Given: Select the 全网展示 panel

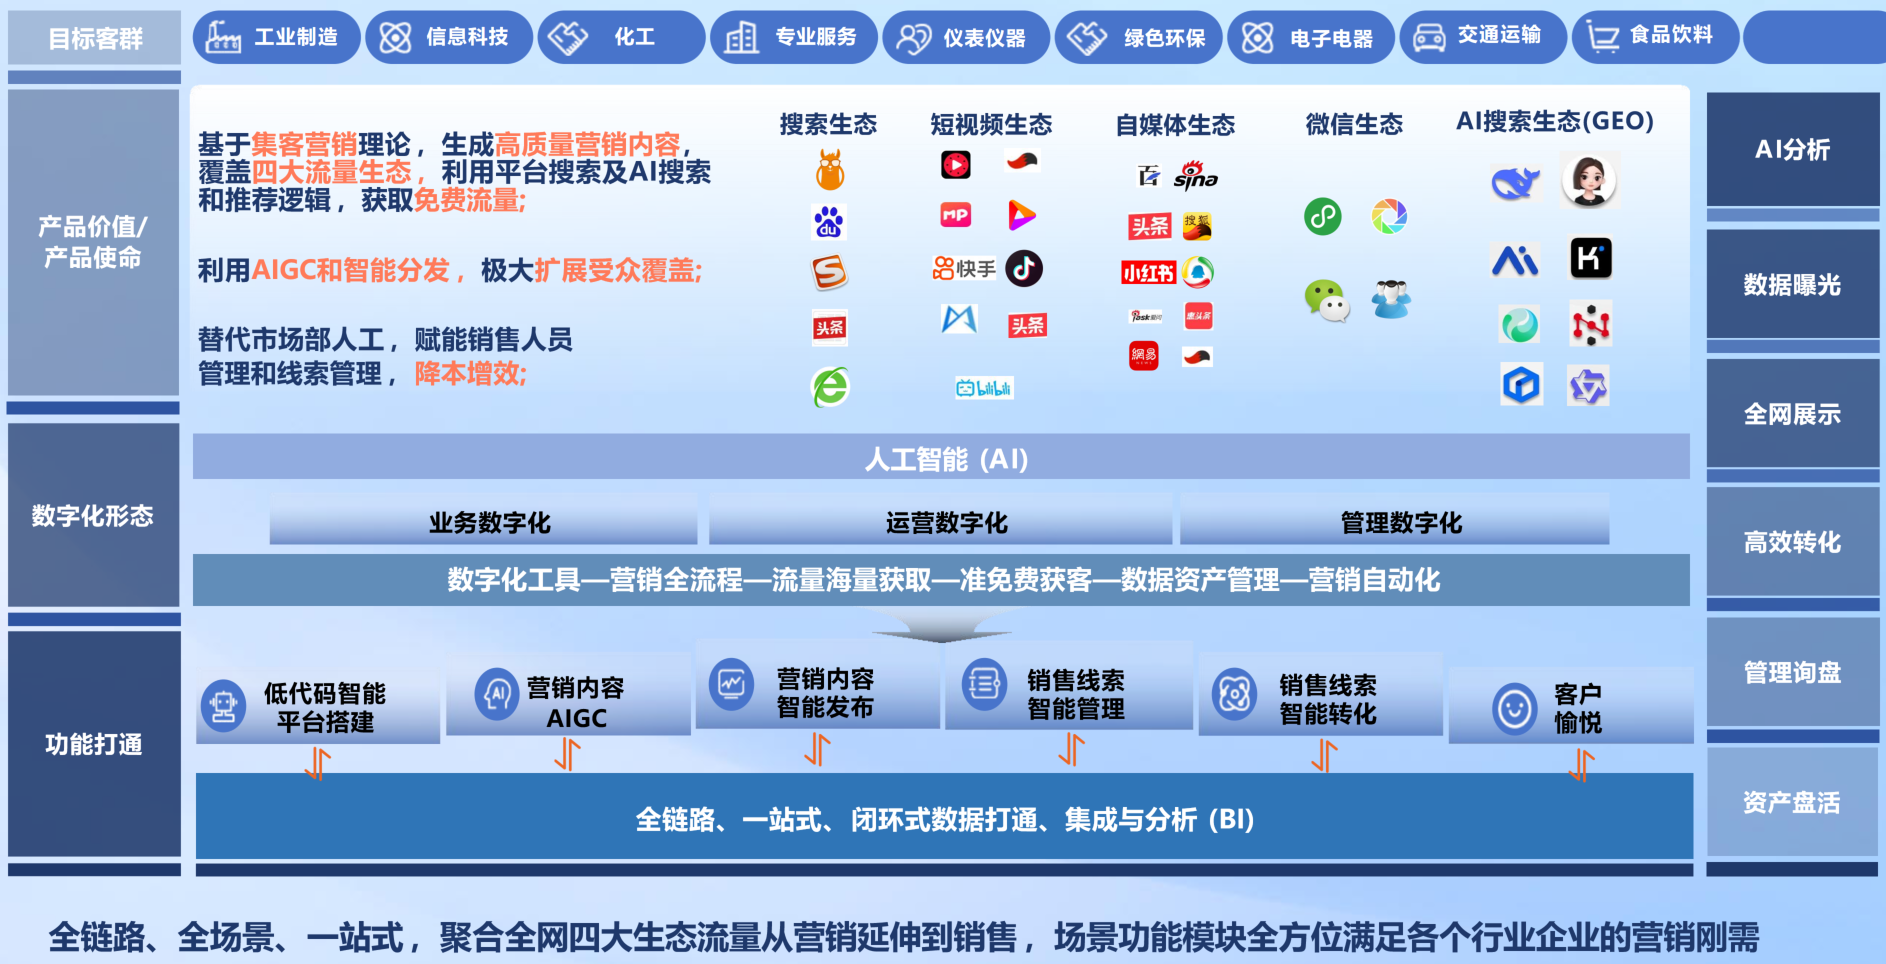Looking at the screenshot, I should (x=1793, y=413).
